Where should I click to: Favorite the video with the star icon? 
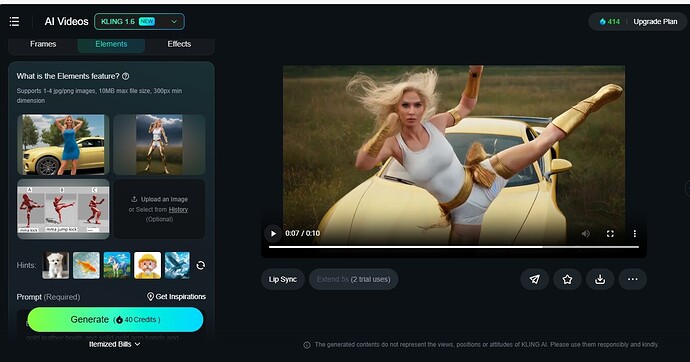567,279
